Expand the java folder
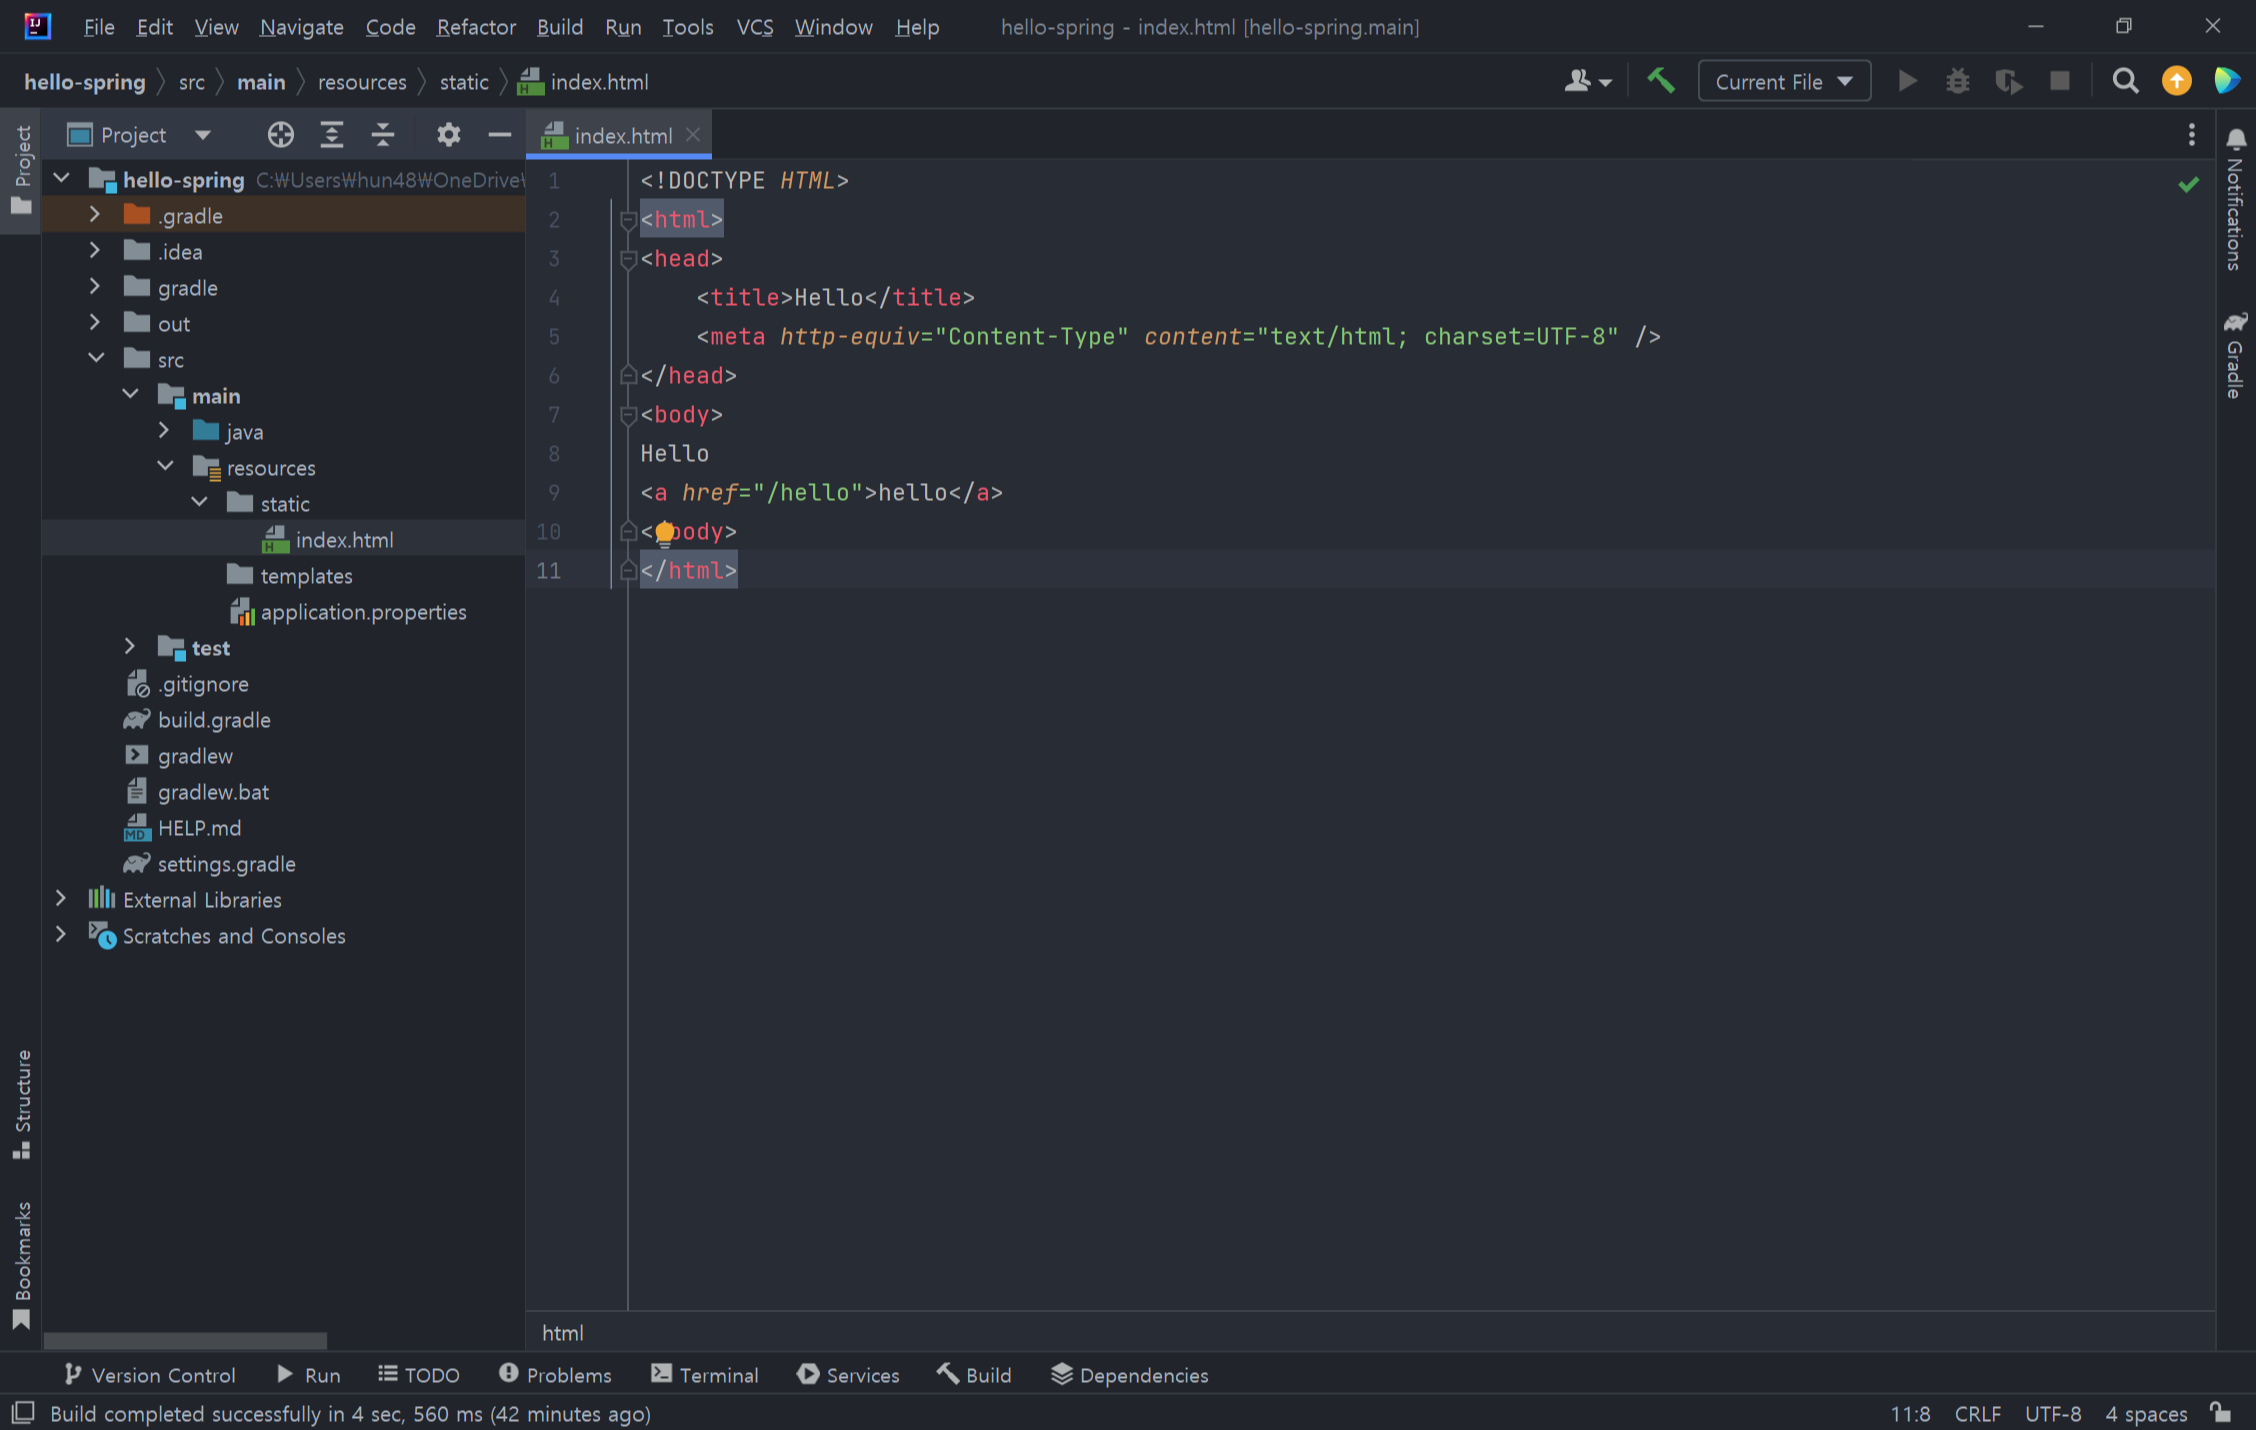The image size is (2256, 1430). point(165,431)
